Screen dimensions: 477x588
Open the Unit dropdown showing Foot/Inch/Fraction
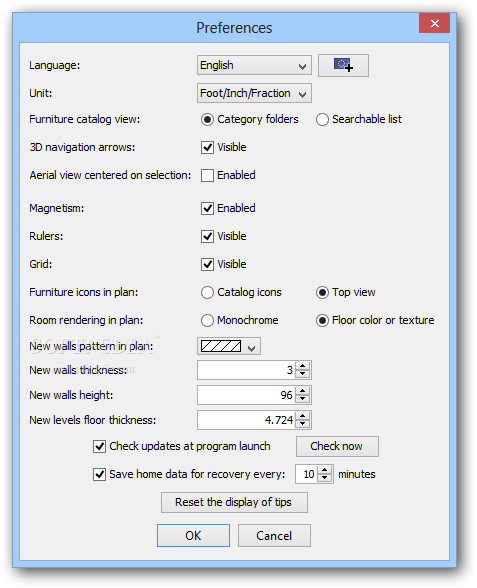pyautogui.click(x=254, y=93)
